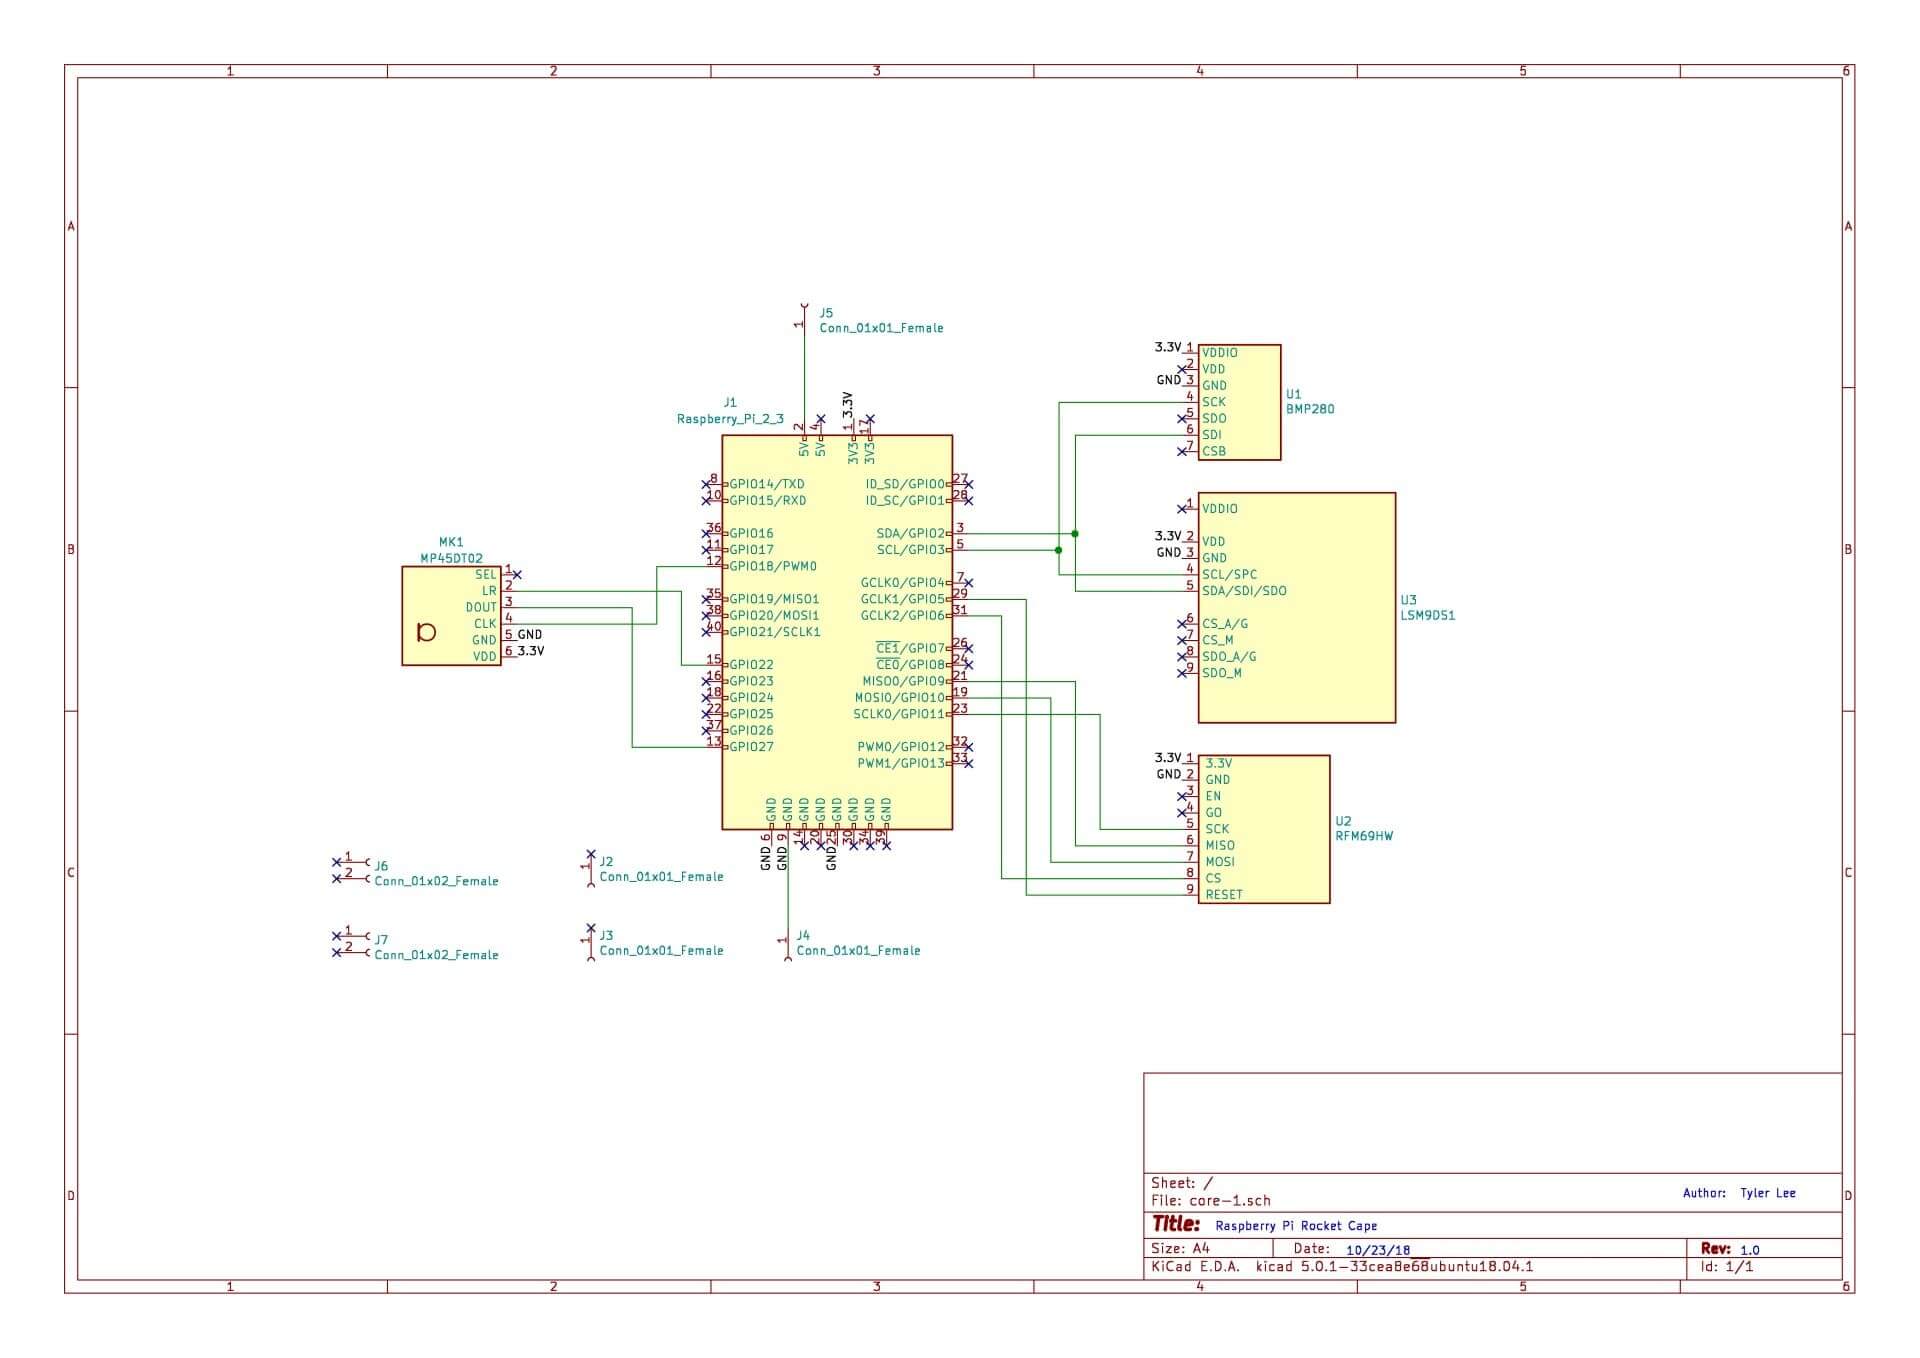The width and height of the screenshot is (1920, 1358).
Task: Click the MISO pin on RFM69HW
Action: (1220, 845)
